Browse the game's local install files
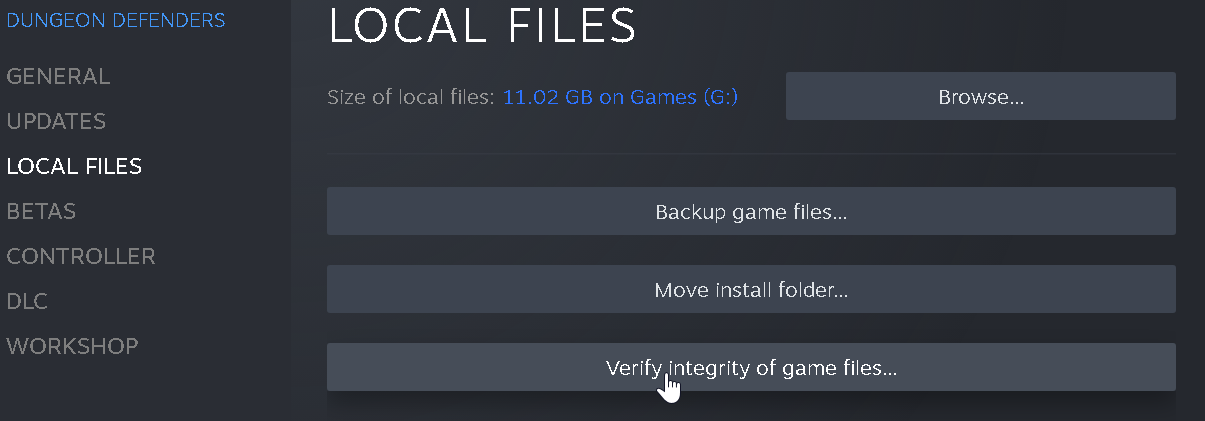This screenshot has height=421, width=1205. tap(980, 97)
